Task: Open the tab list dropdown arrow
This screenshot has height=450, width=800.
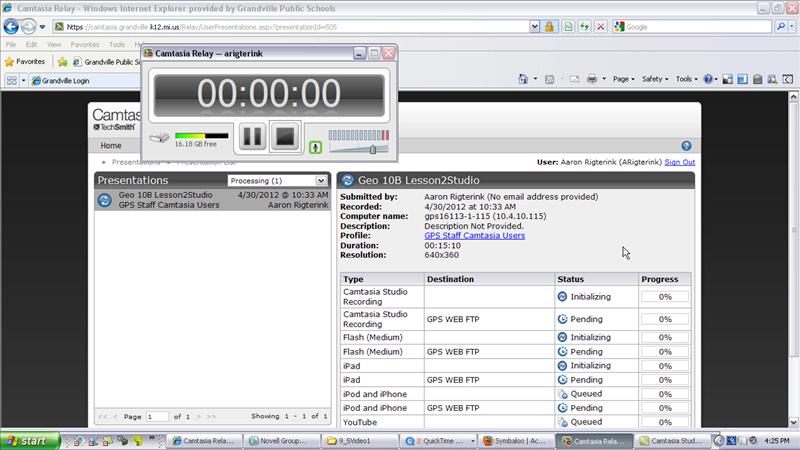Action: pos(23,81)
